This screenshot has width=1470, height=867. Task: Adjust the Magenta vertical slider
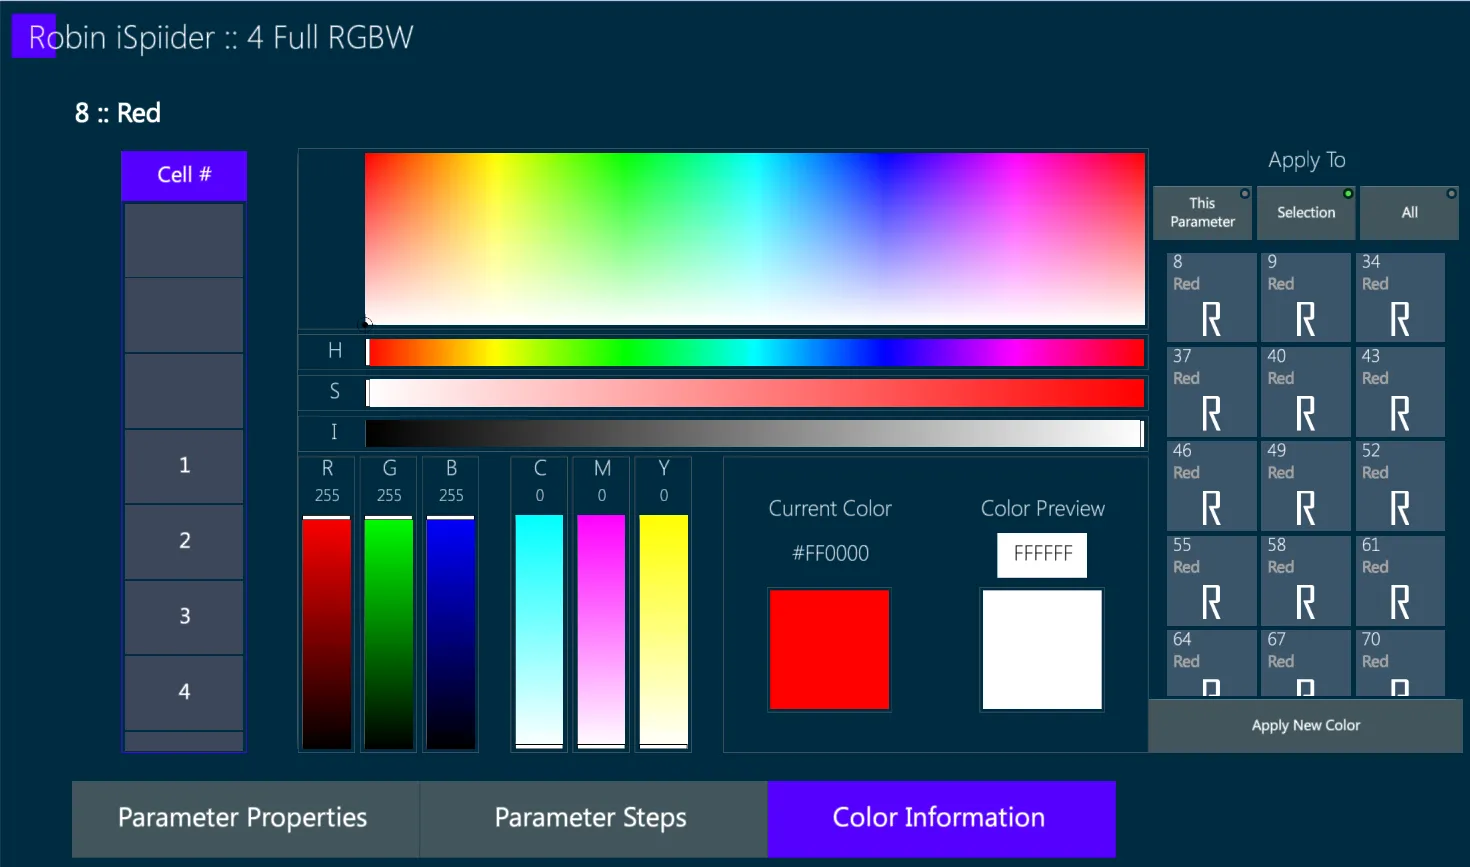click(x=601, y=632)
